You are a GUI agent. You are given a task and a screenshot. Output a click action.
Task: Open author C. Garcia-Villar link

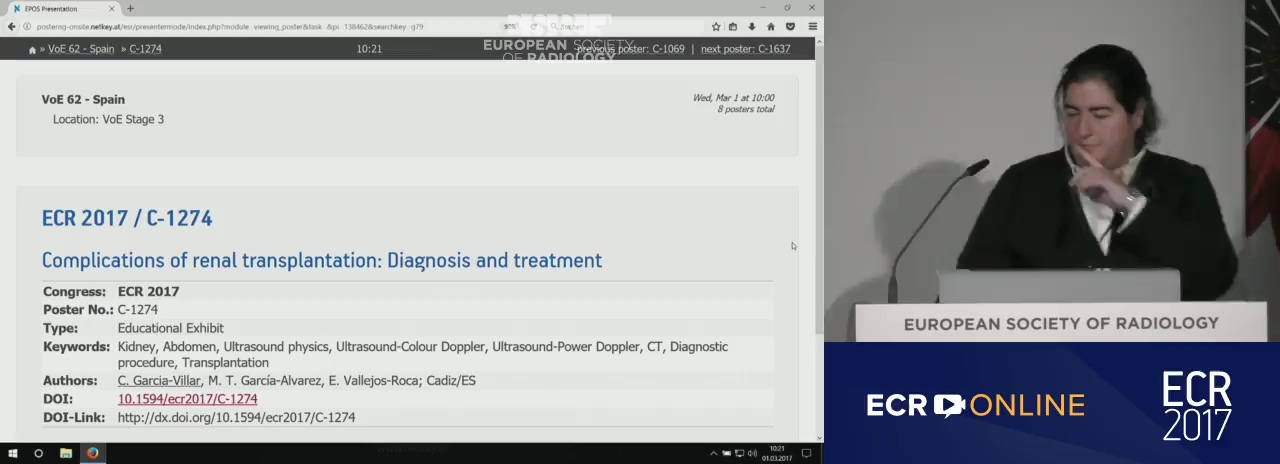click(x=159, y=381)
